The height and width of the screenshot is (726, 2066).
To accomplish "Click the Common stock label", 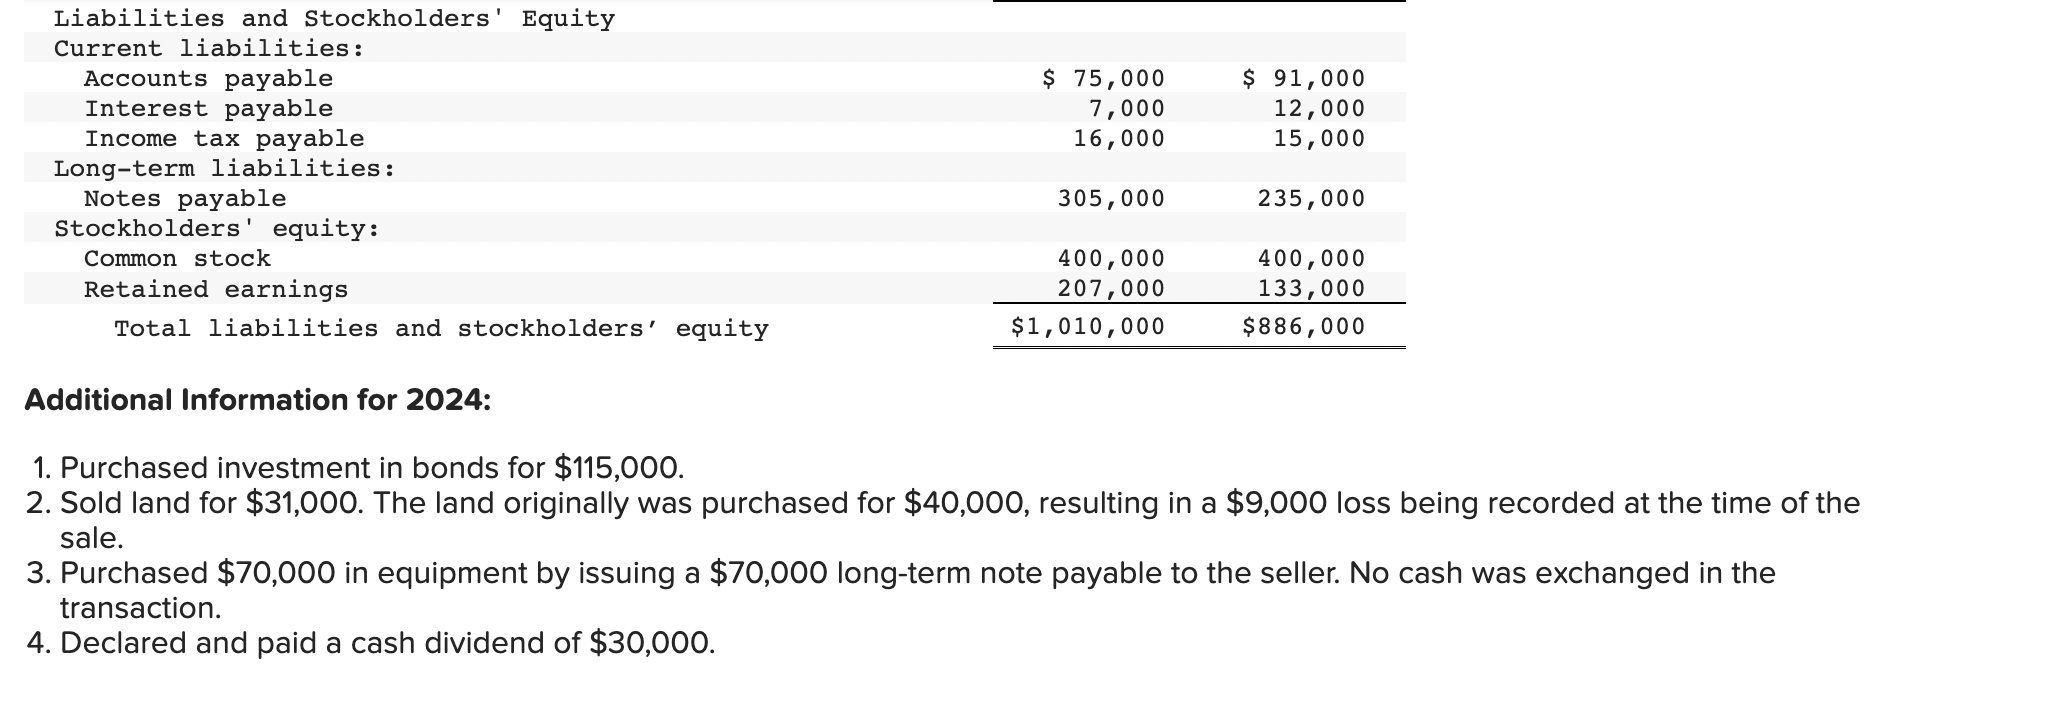I will pos(177,258).
